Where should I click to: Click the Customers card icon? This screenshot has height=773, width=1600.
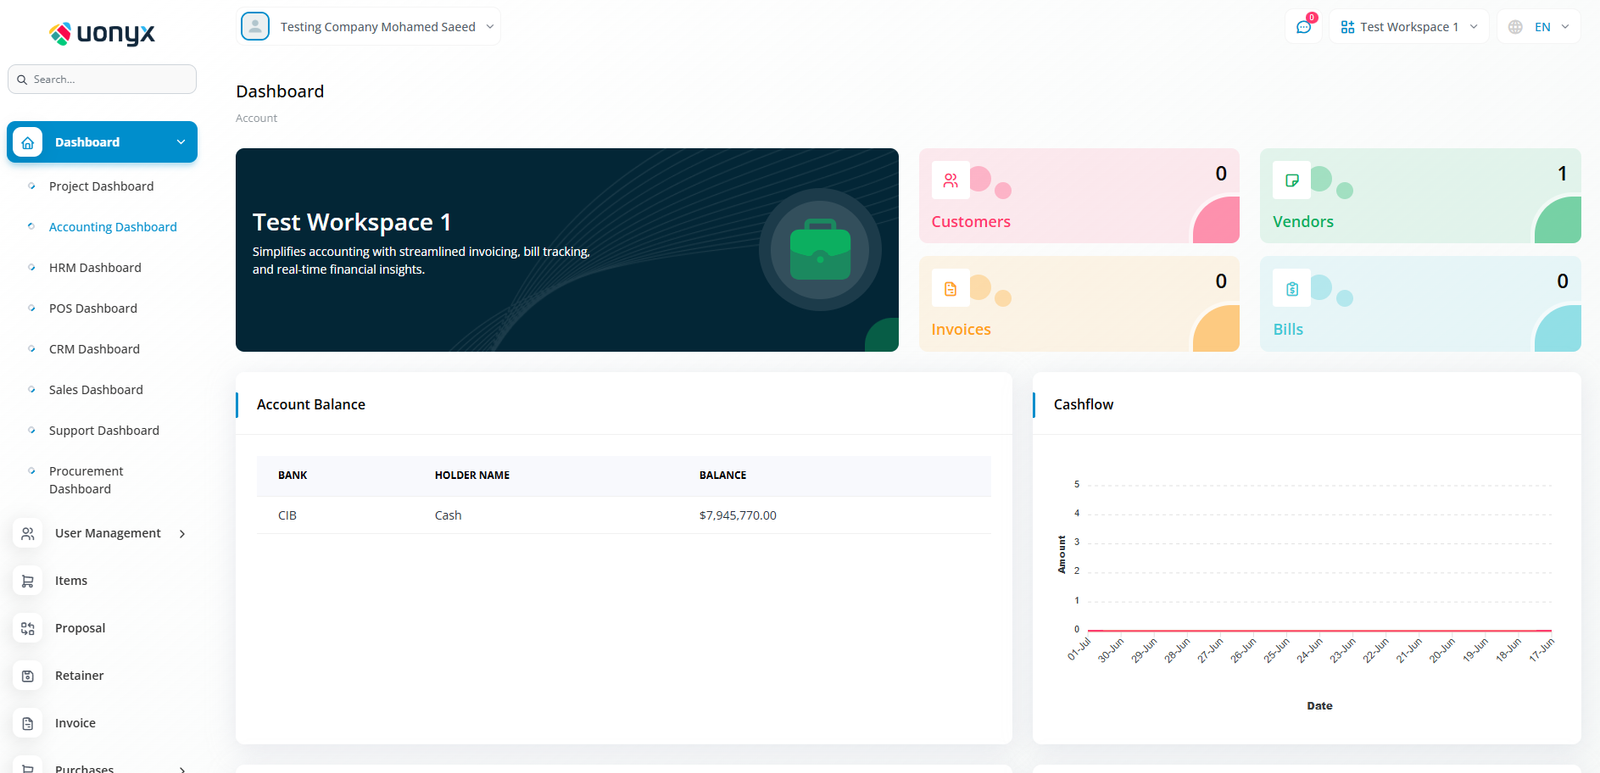click(950, 181)
